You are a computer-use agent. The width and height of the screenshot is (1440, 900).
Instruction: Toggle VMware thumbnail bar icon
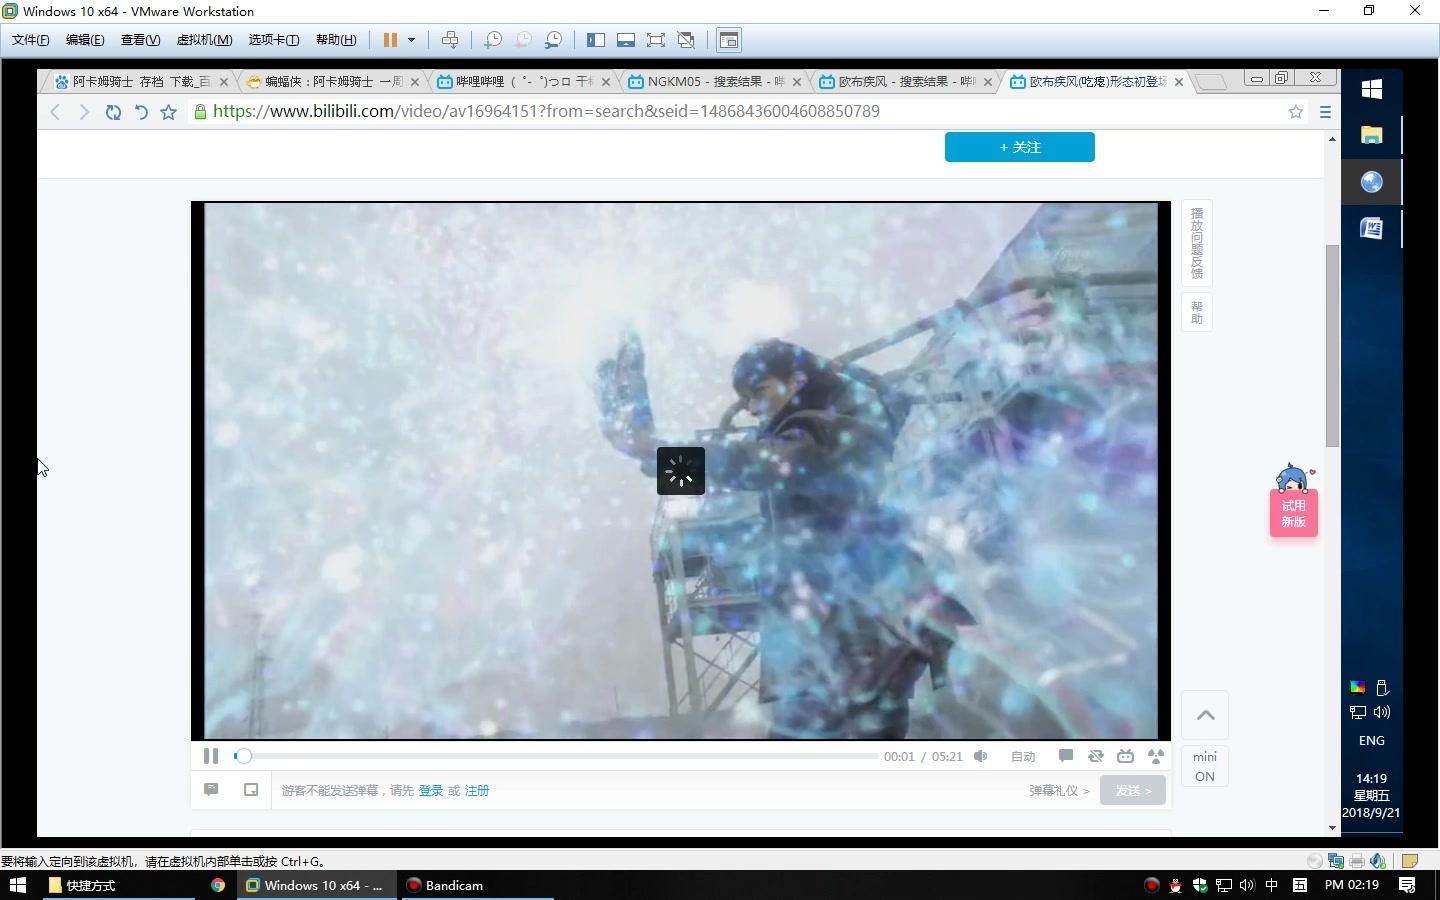(626, 40)
